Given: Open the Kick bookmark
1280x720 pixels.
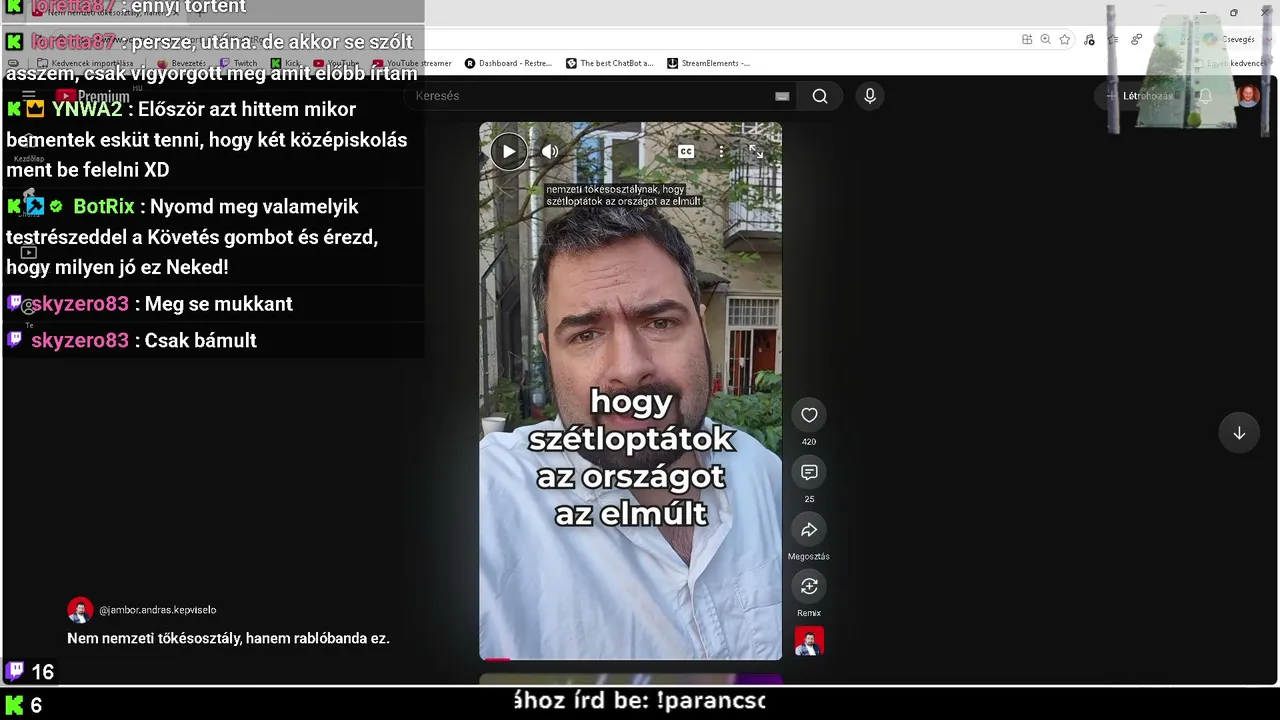Looking at the screenshot, I should [286, 63].
